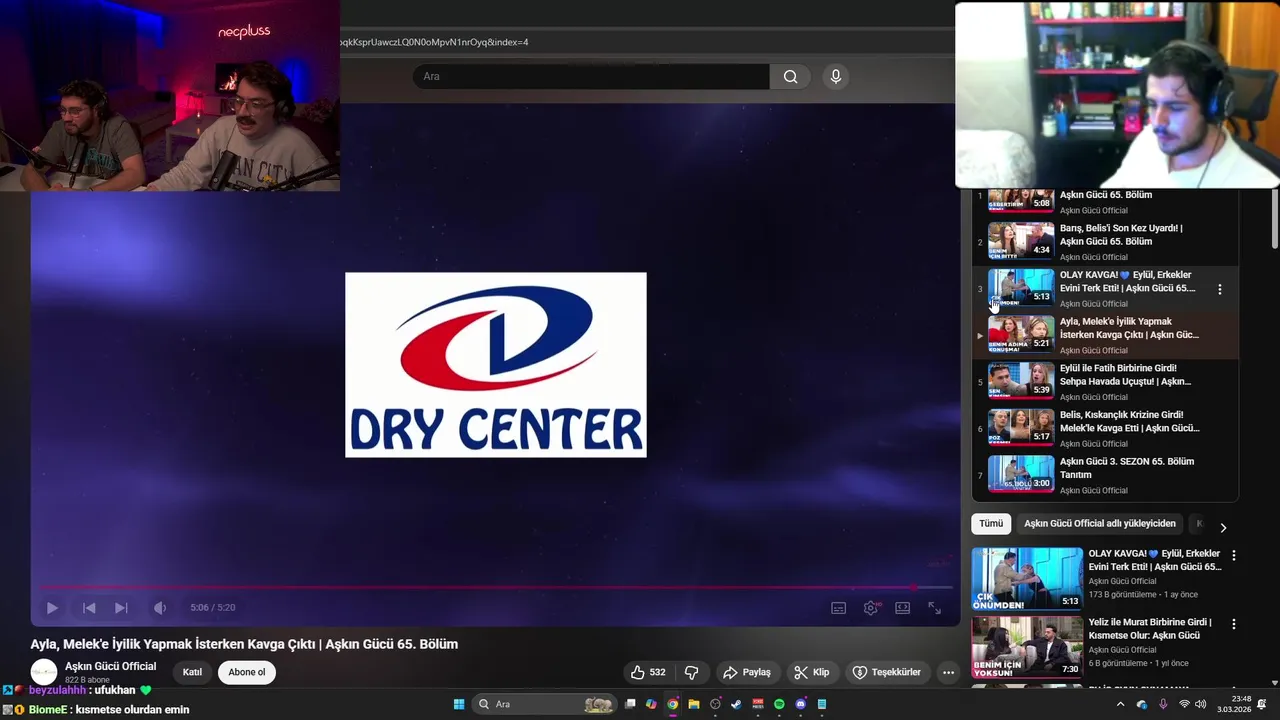Focus the YouTube Ara search field
The image size is (1280, 720).
[x=590, y=77]
